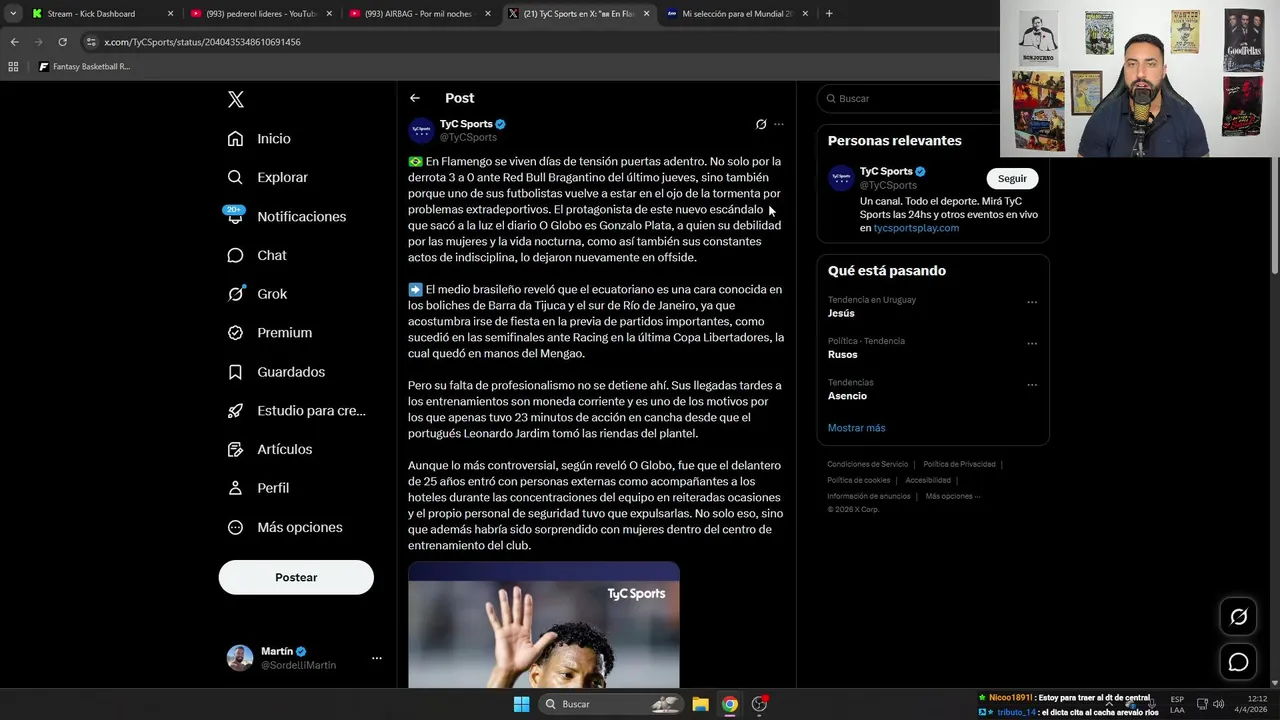Open TyC Sports in Personas relevantes
This screenshot has width=1280, height=720.
(886, 171)
